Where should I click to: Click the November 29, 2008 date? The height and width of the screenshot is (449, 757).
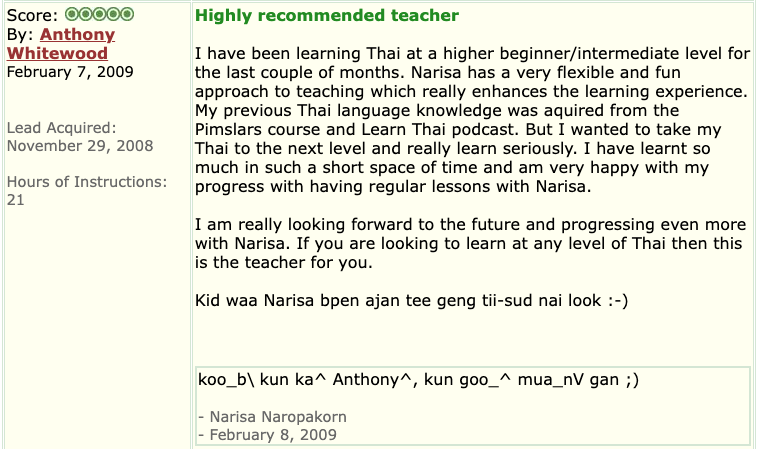click(80, 146)
